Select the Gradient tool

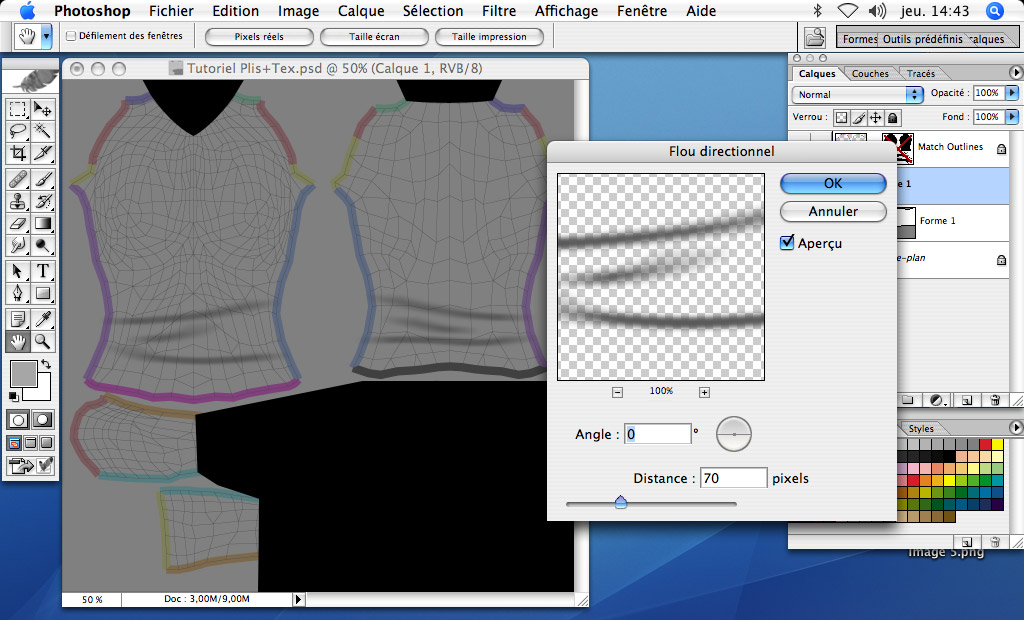[43, 223]
